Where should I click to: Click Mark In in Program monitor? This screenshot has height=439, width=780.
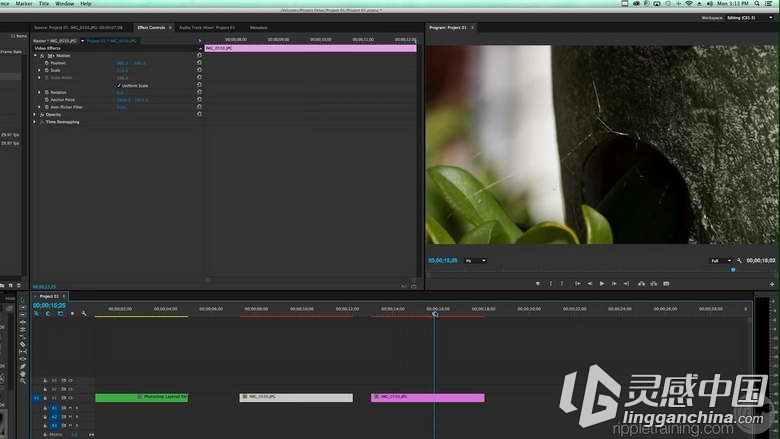551,284
